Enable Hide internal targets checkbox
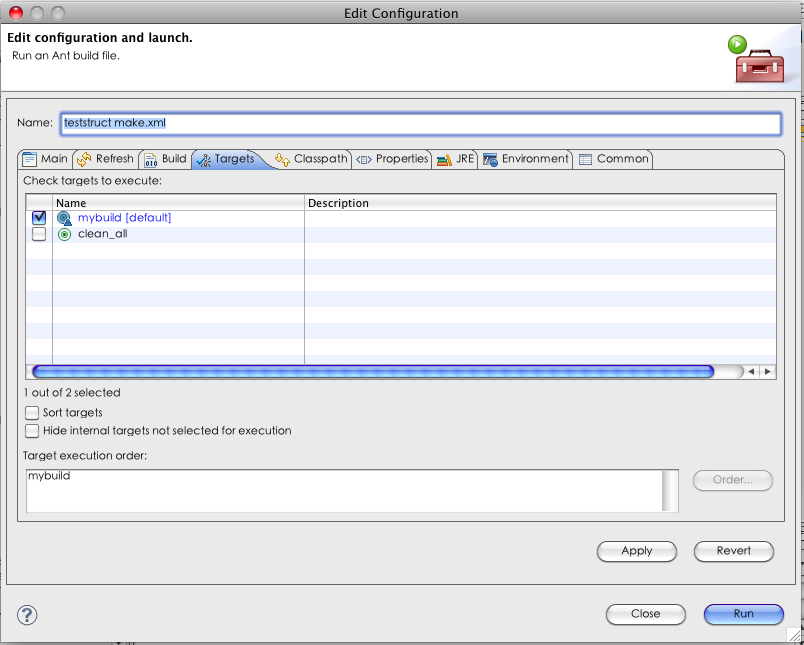Viewport: 804px width, 645px height. click(33, 431)
